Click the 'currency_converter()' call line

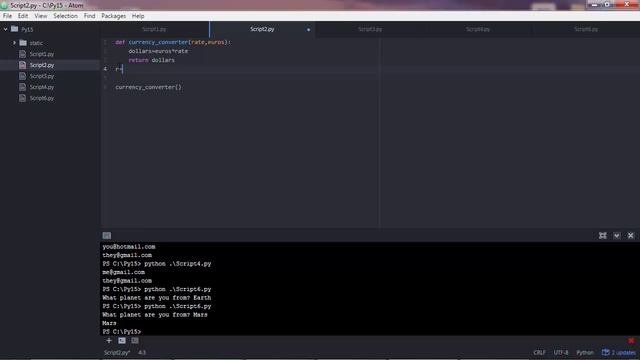click(x=148, y=87)
